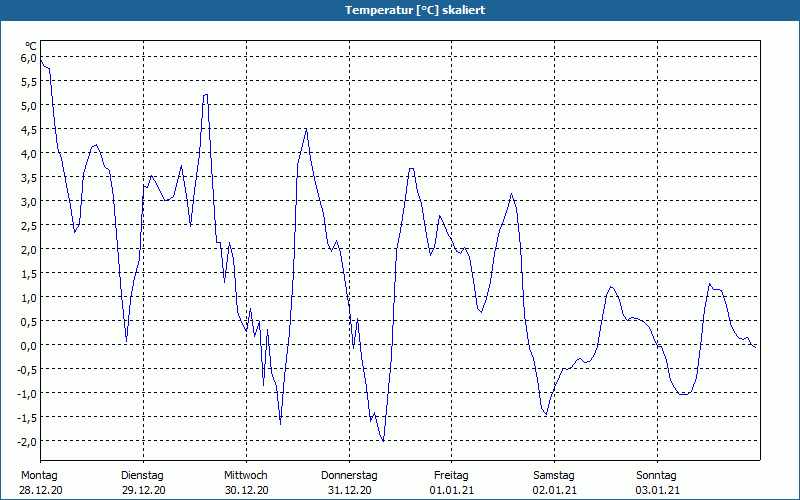Click the Mittwoch 30.12.20 date label
800x500 pixels.
[x=246, y=483]
